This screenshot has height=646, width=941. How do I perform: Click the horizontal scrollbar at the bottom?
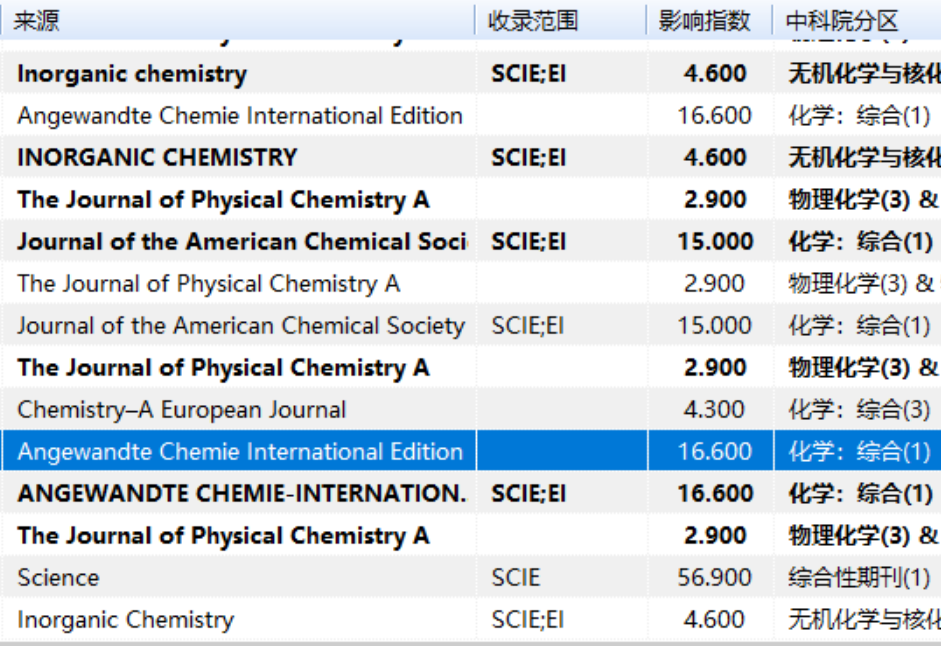click(x=470, y=642)
